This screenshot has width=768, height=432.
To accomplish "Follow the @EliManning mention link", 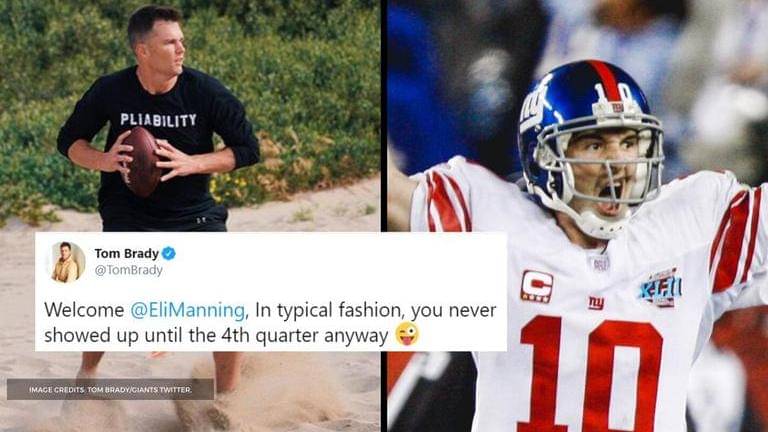I will point(188,310).
